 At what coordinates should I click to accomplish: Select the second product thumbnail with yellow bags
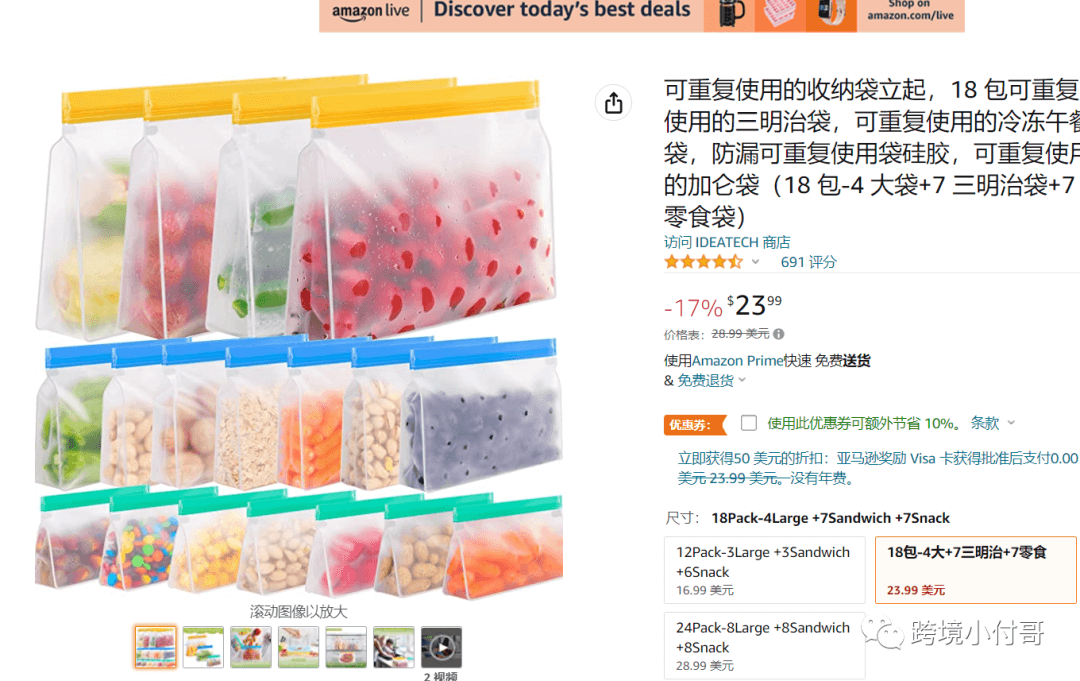(x=203, y=647)
